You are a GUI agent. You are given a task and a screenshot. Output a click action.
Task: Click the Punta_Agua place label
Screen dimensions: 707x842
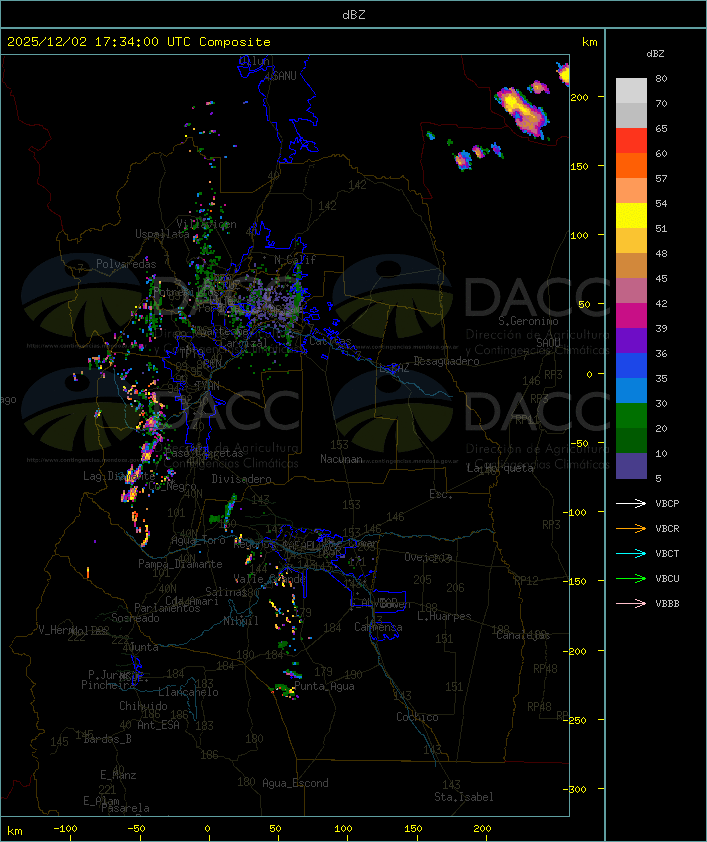[324, 686]
